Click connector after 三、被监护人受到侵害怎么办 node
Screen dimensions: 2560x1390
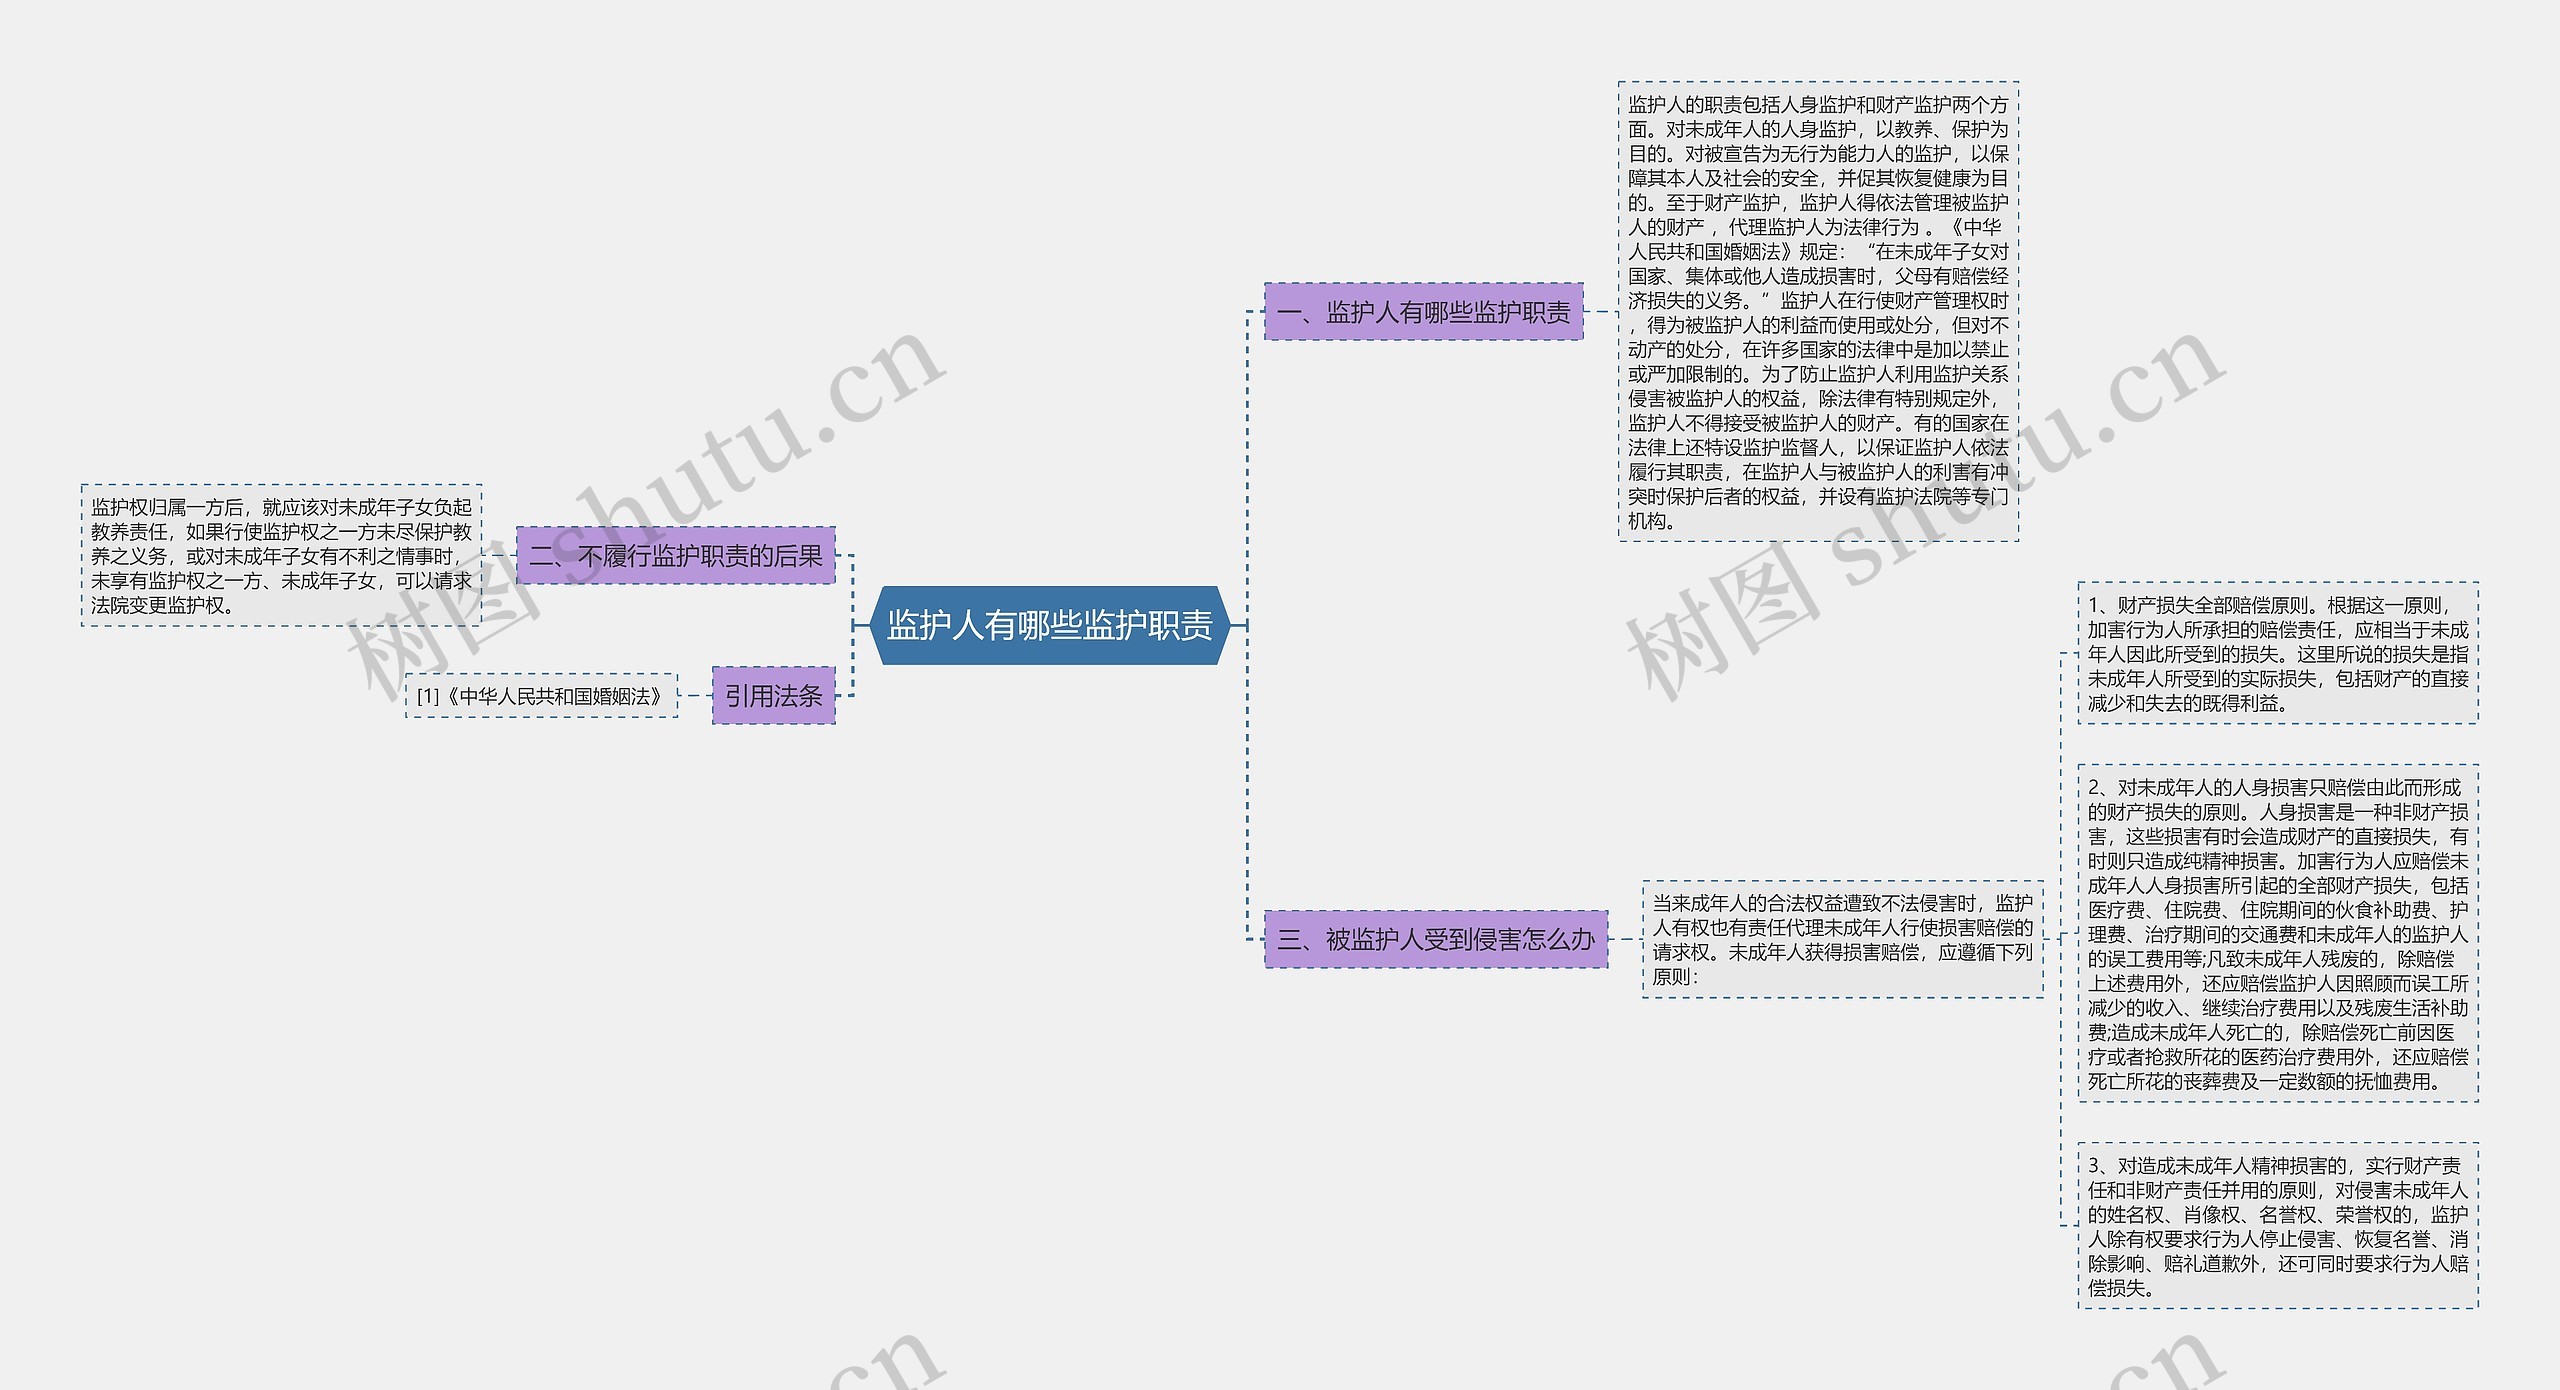click(1625, 939)
